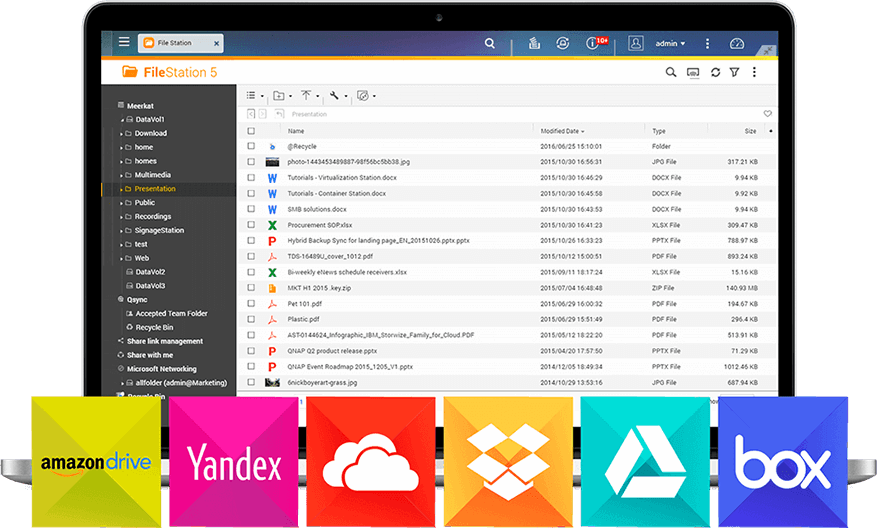Go back with the previous-folder arrow
The height and width of the screenshot is (528, 877).
(251, 114)
